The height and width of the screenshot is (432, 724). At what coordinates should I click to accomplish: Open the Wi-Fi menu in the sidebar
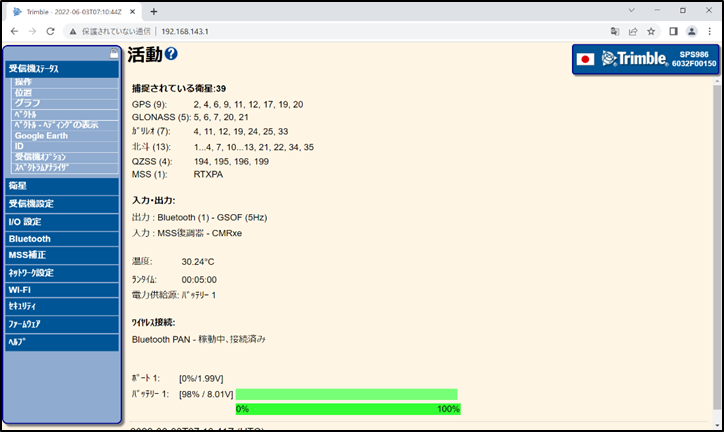pyautogui.click(x=62, y=290)
